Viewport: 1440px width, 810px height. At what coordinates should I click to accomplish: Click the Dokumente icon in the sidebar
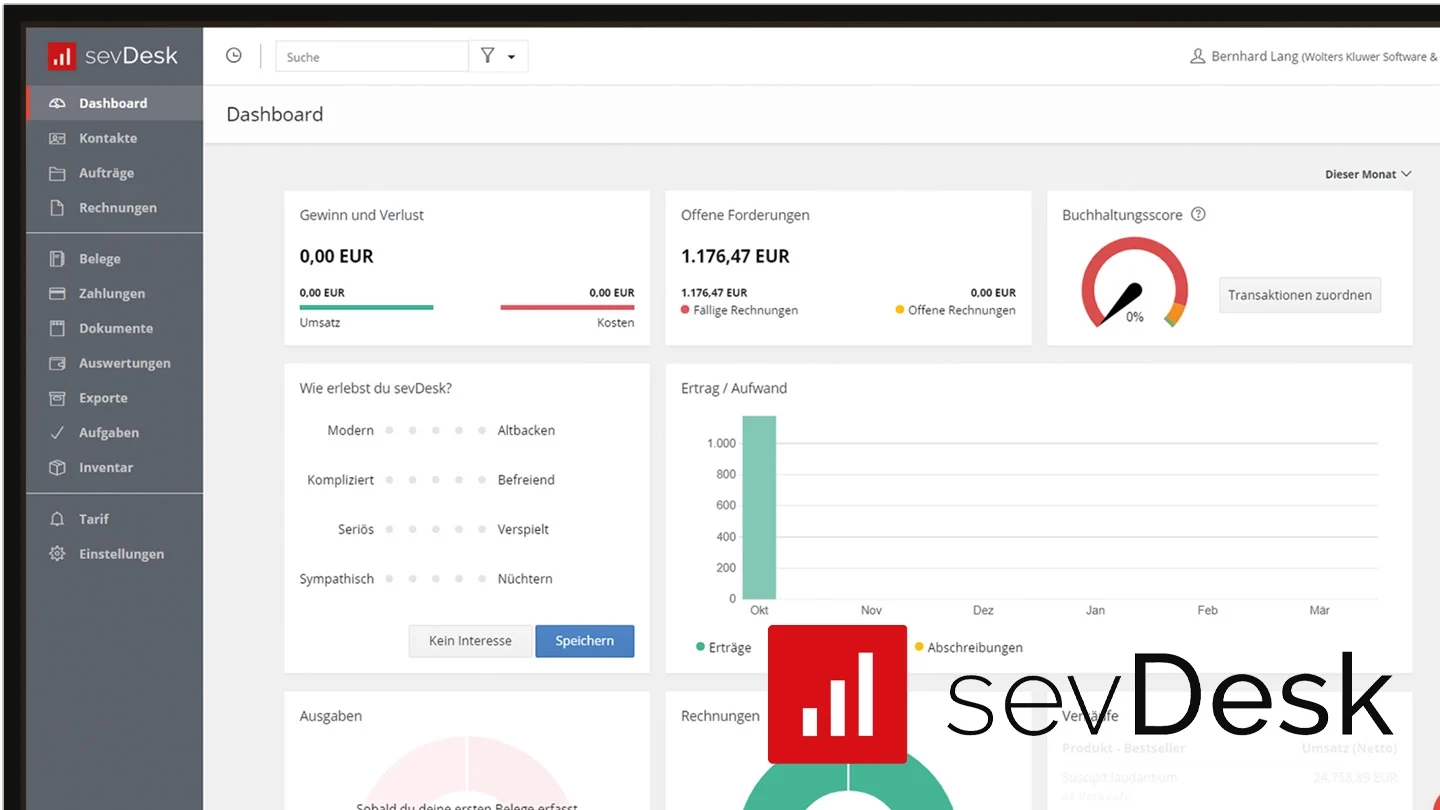click(x=57, y=328)
